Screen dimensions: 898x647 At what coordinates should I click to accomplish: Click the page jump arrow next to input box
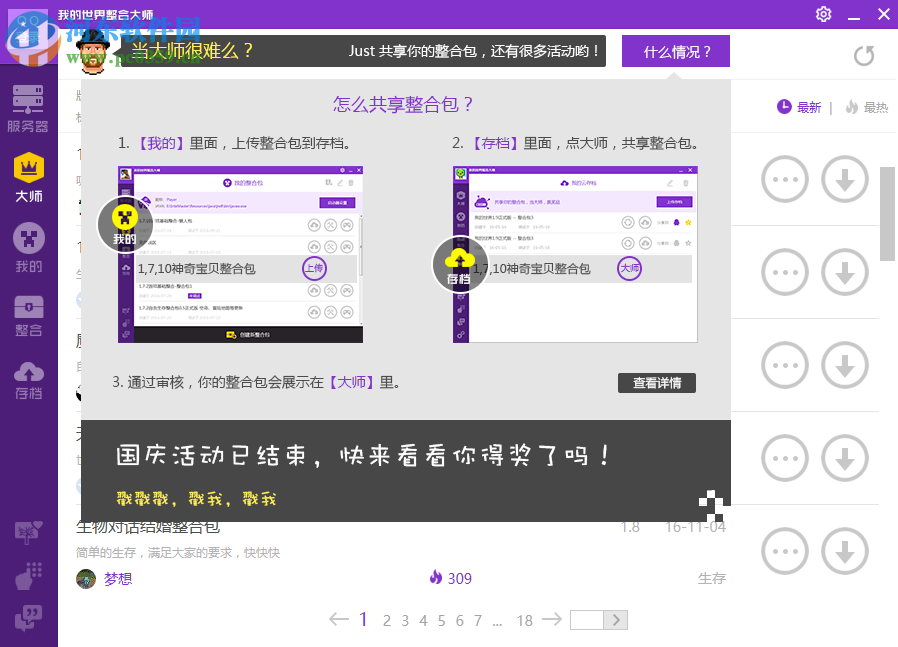(x=614, y=620)
